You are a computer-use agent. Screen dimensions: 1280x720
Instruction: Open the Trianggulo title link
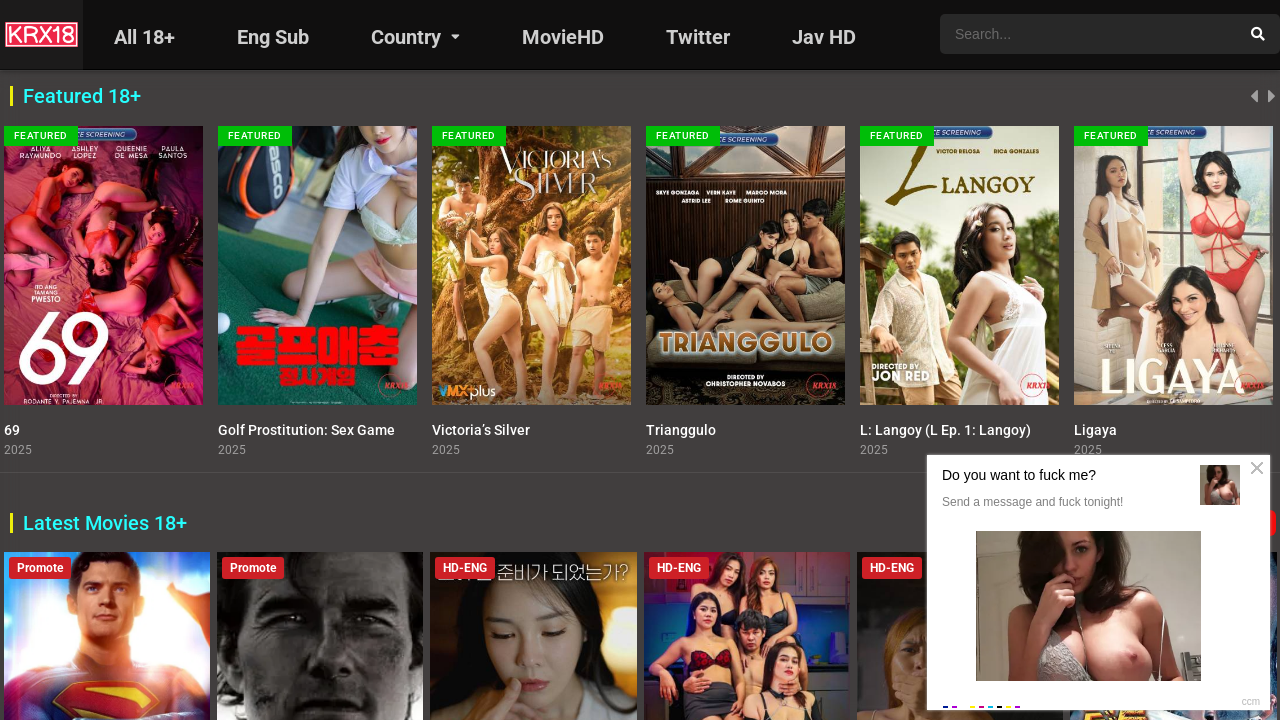coord(681,430)
